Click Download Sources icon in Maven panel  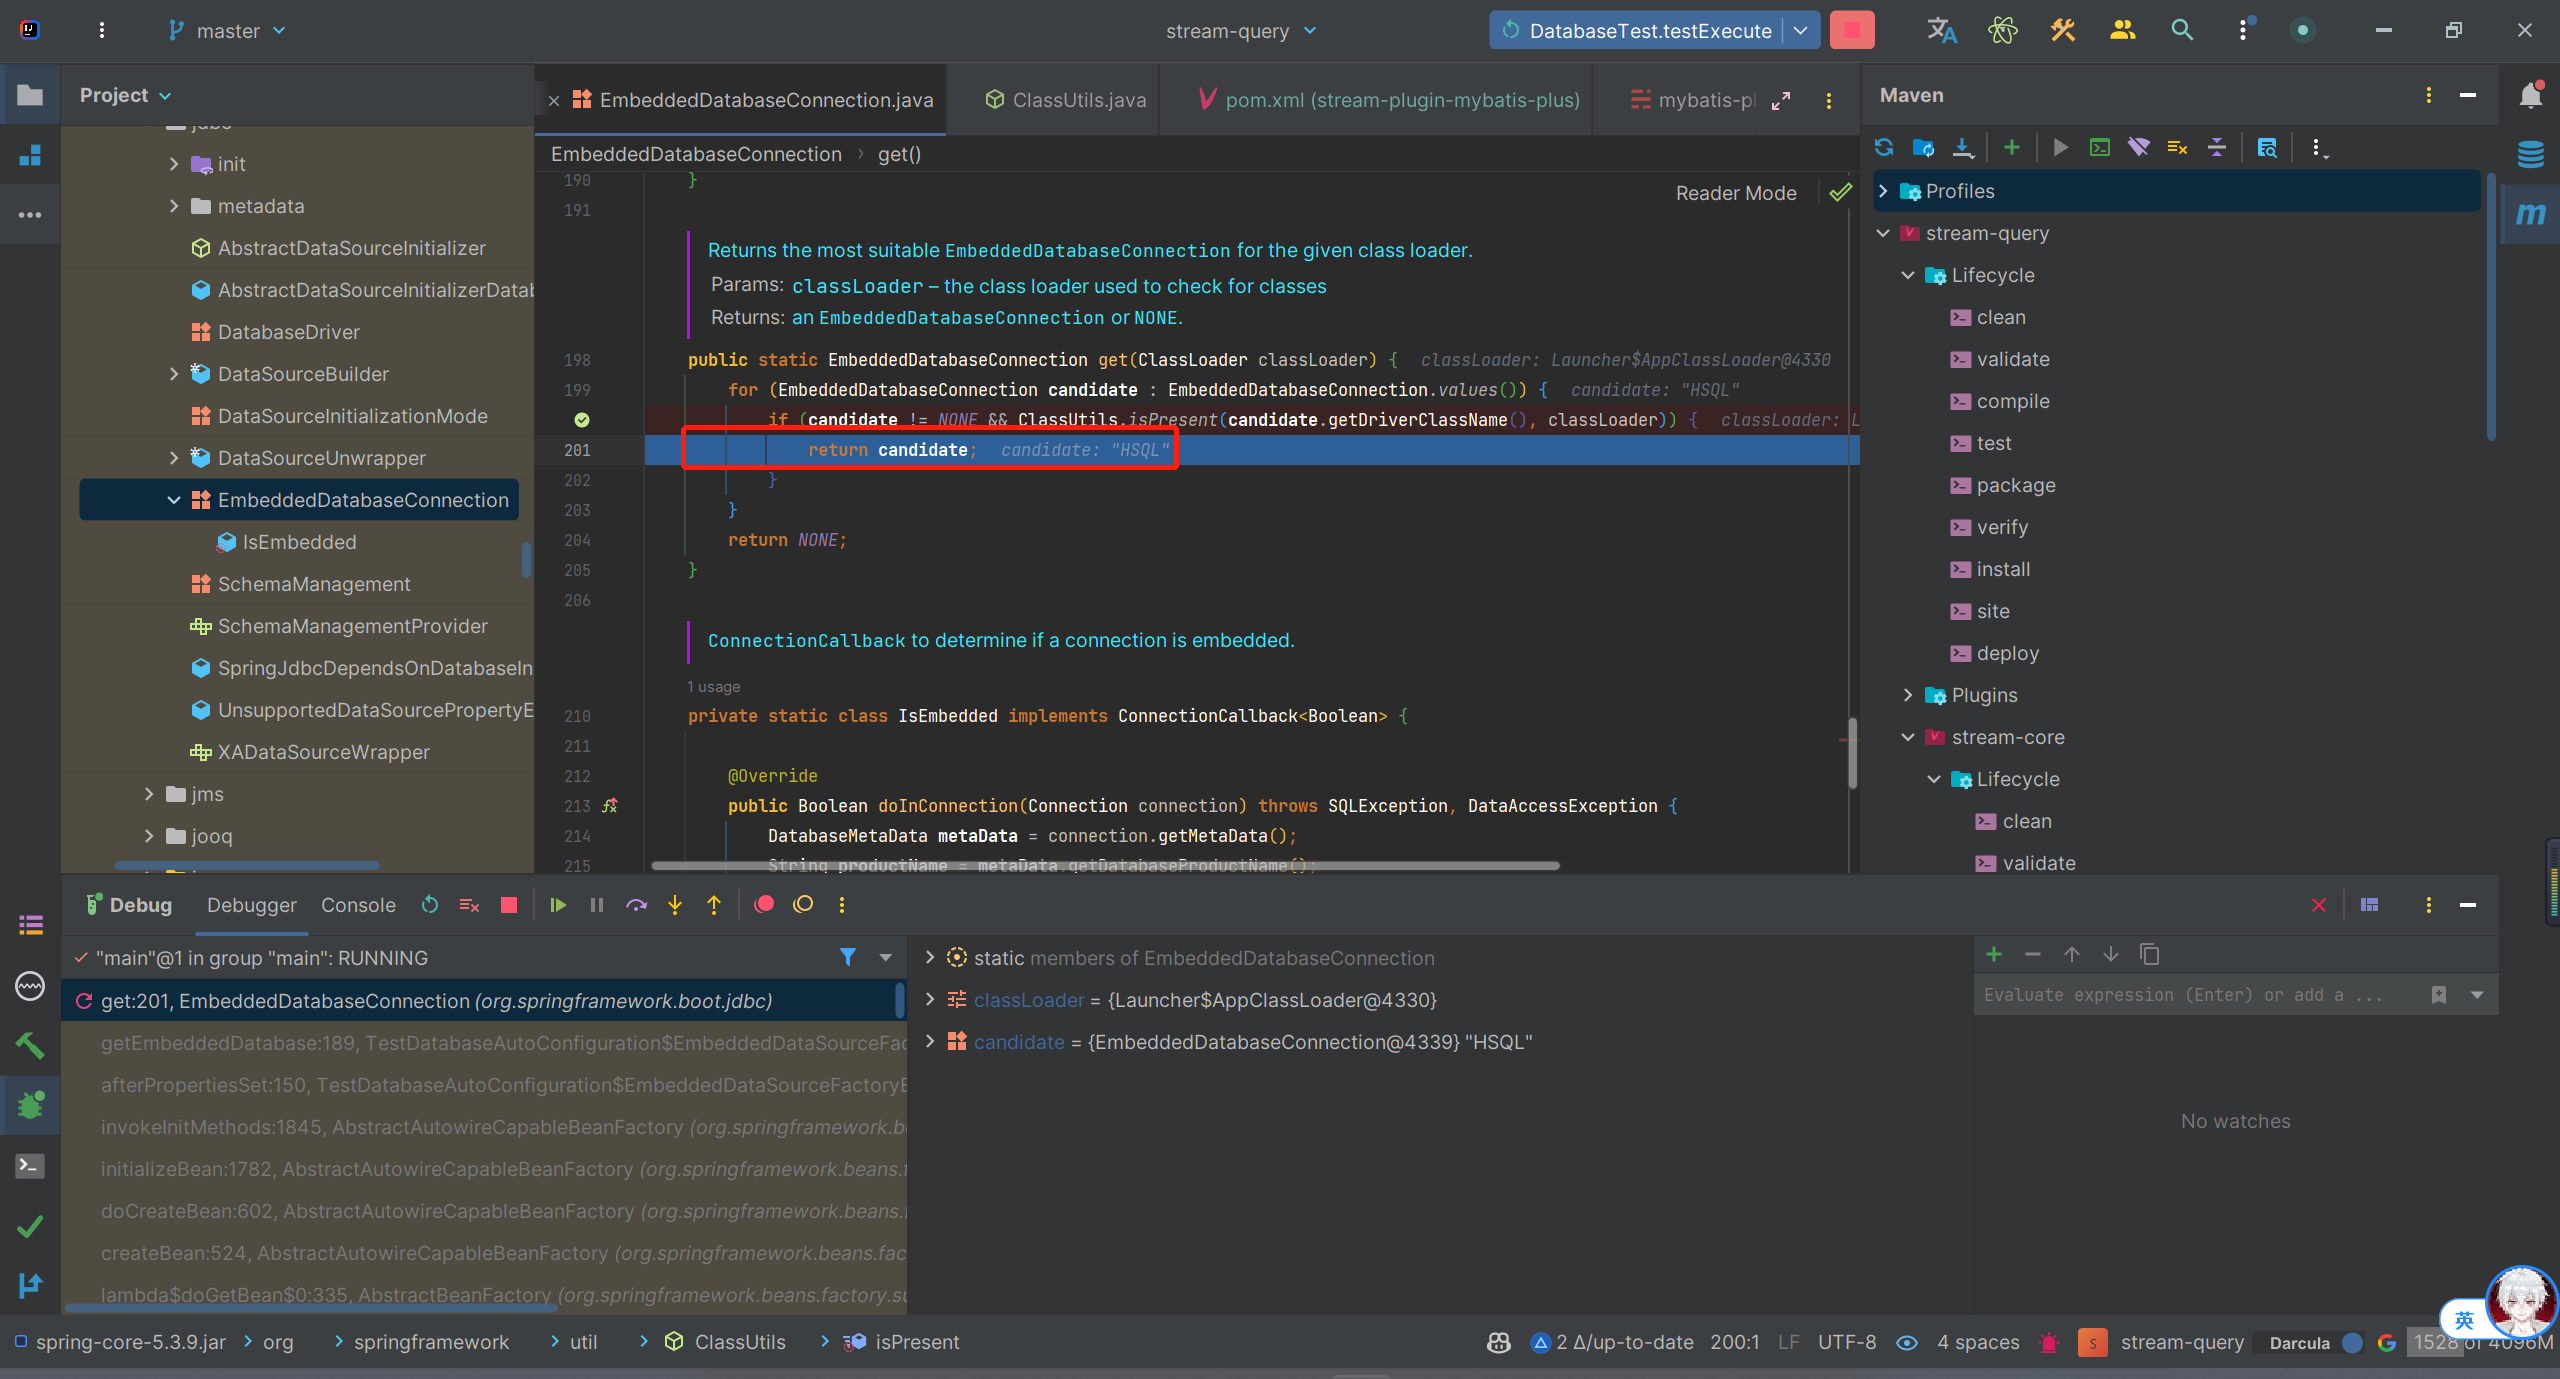click(1962, 148)
